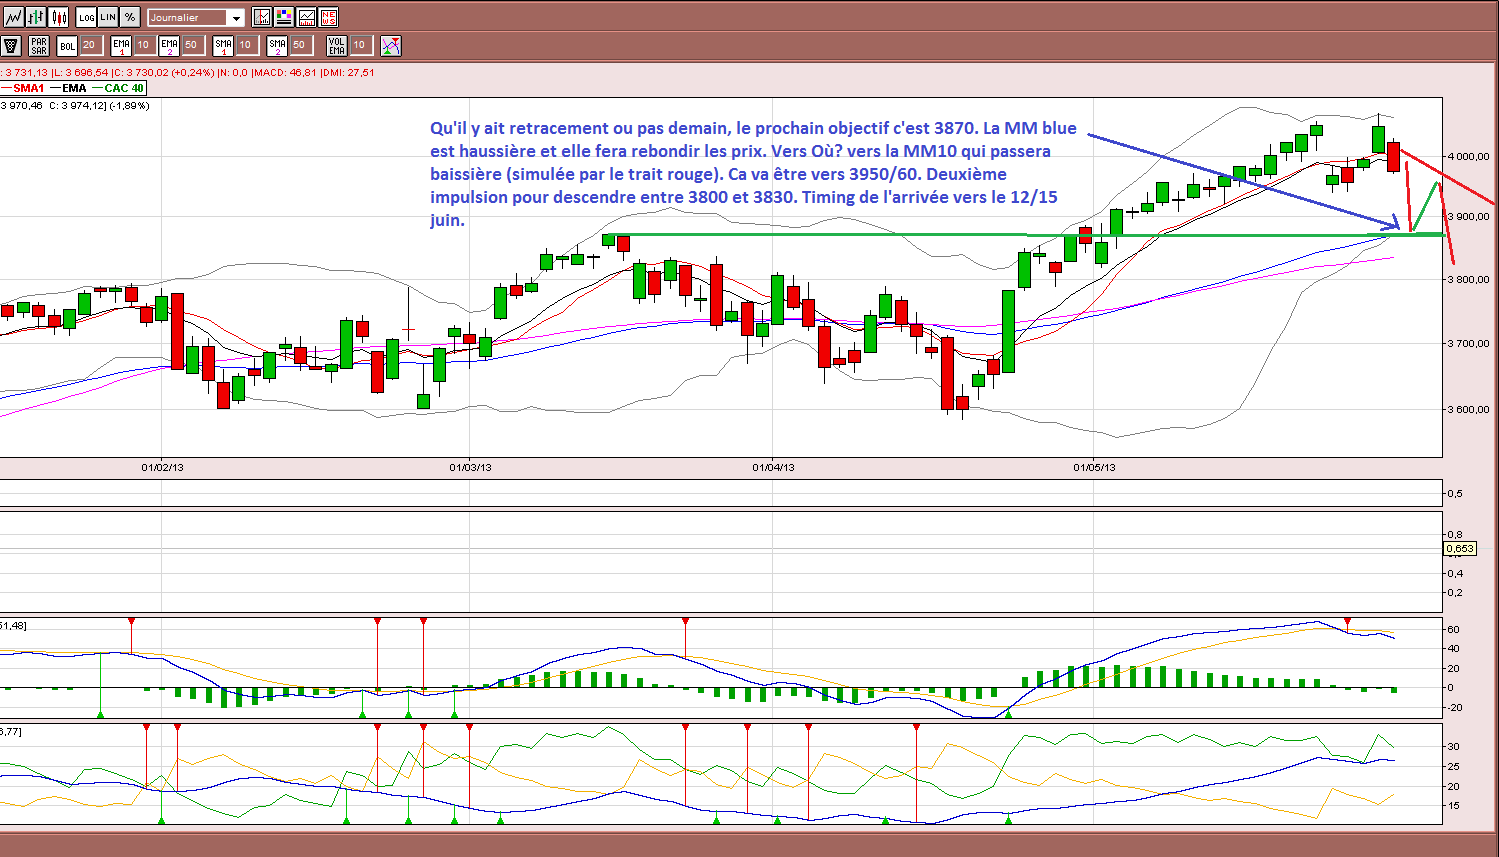Click the 01/03/13 date label
The image size is (1499, 857).
(470, 467)
